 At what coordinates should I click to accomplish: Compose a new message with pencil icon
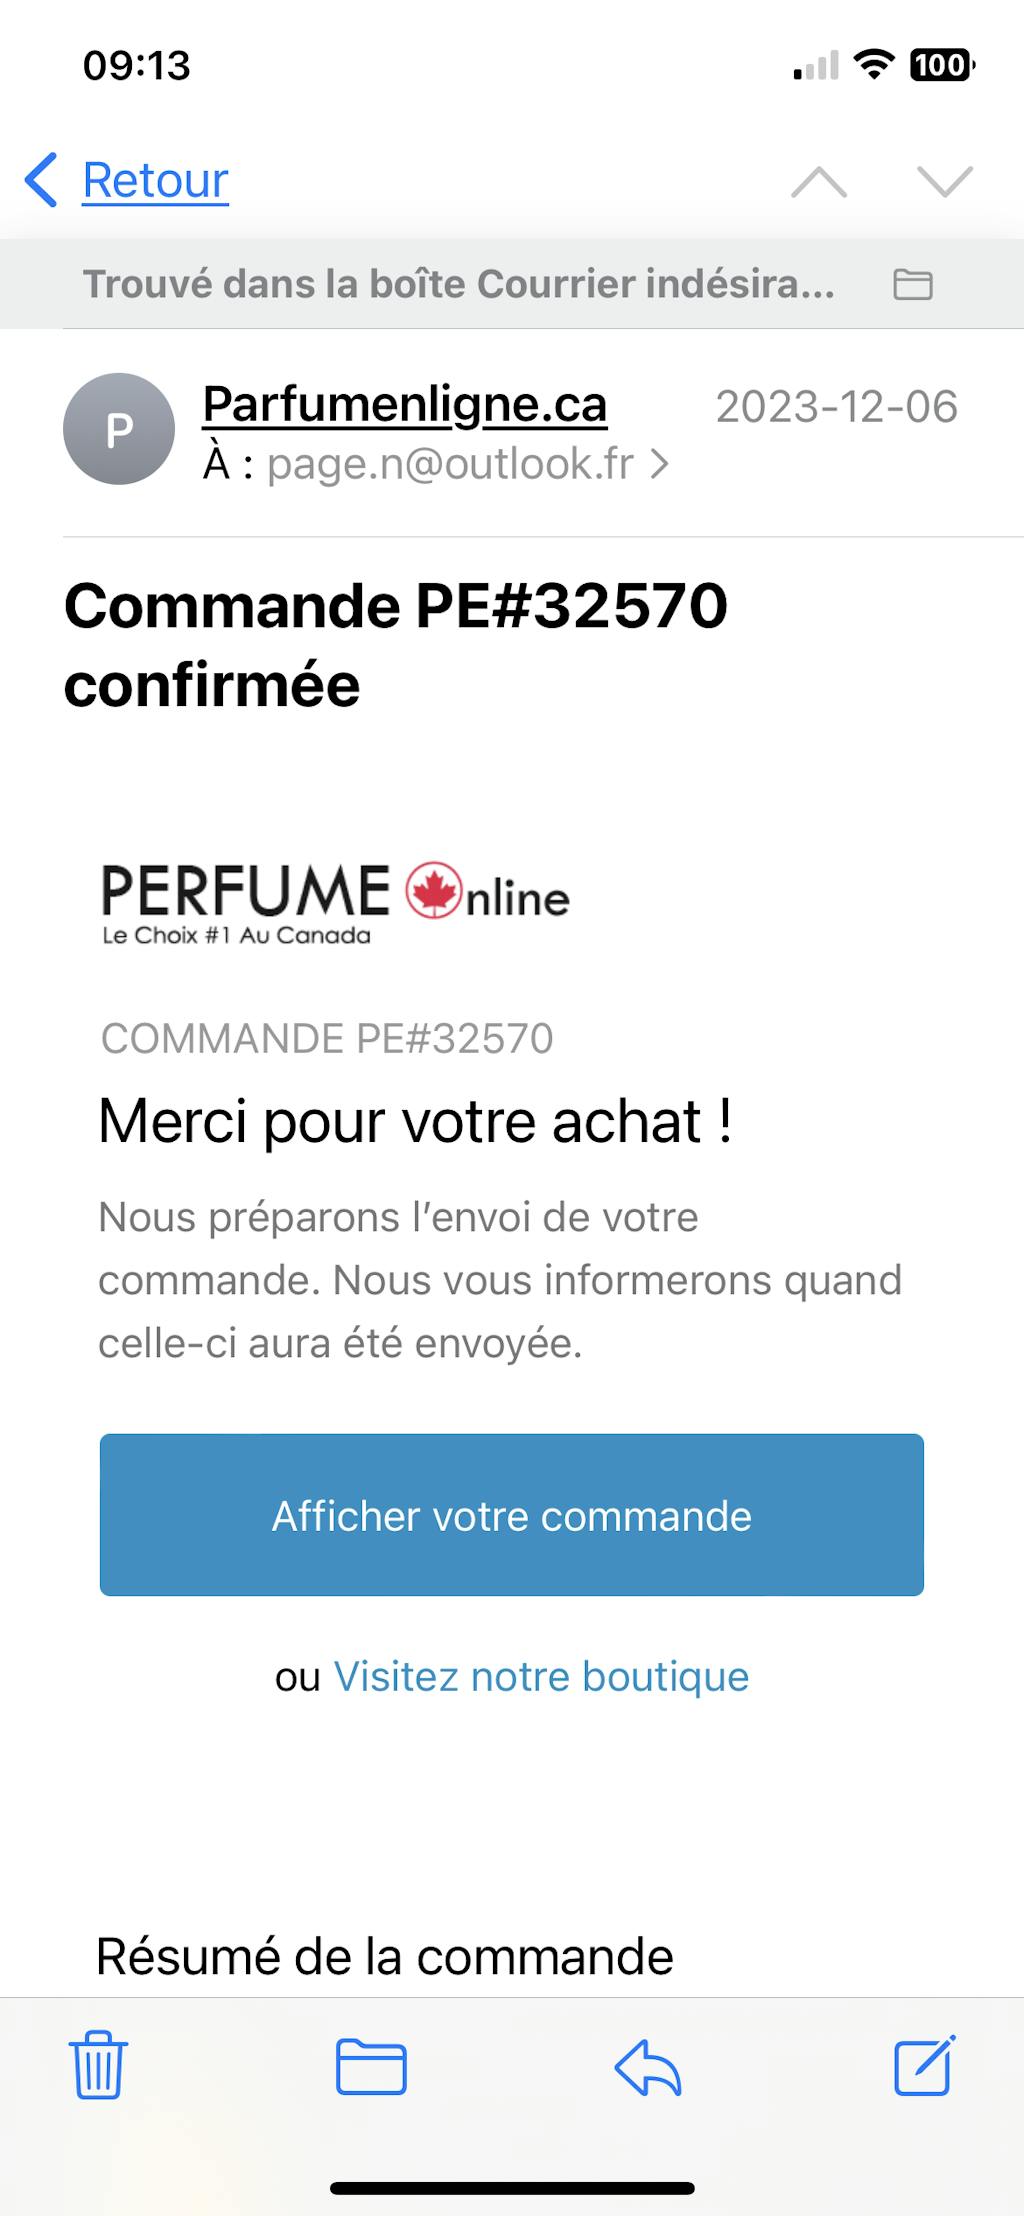pyautogui.click(x=924, y=2064)
